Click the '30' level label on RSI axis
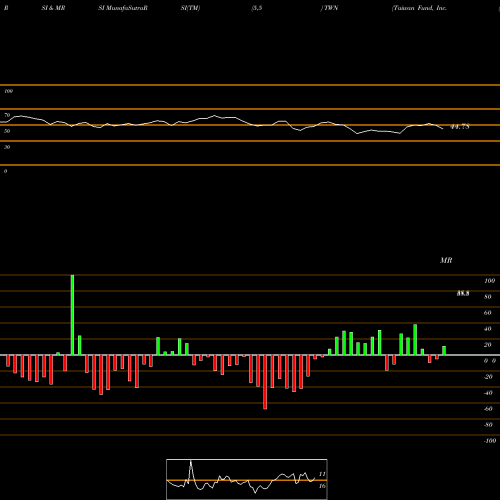500x500 pixels. 7,147
